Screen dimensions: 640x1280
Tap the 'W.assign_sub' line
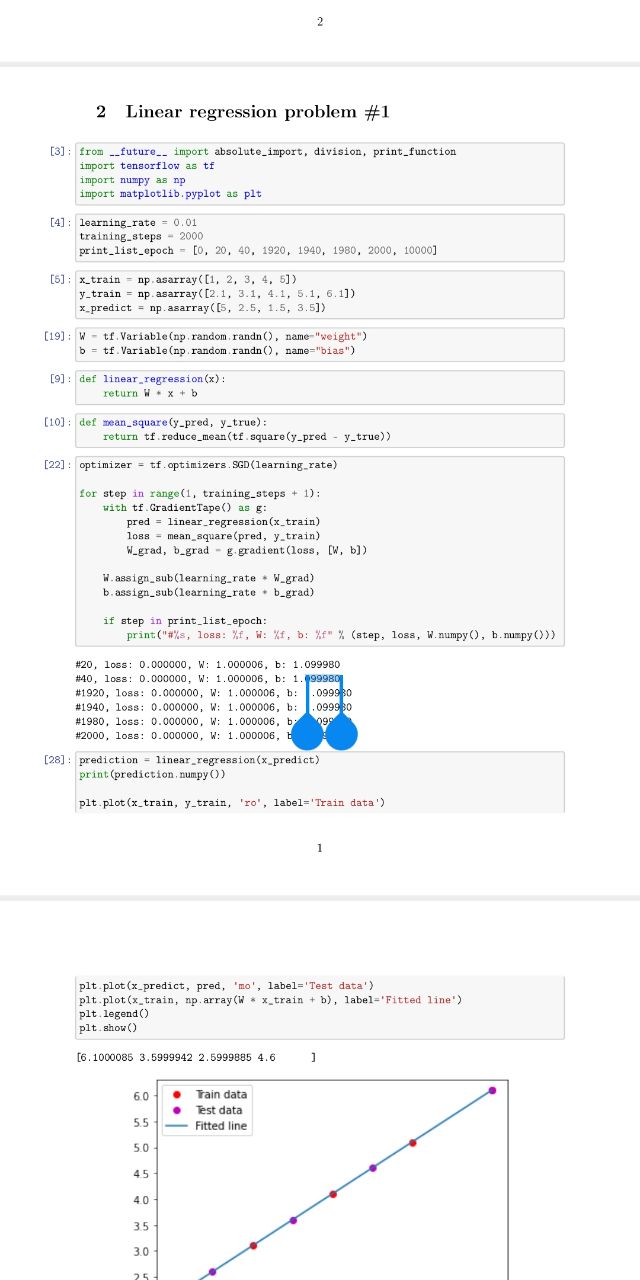[x=209, y=578]
